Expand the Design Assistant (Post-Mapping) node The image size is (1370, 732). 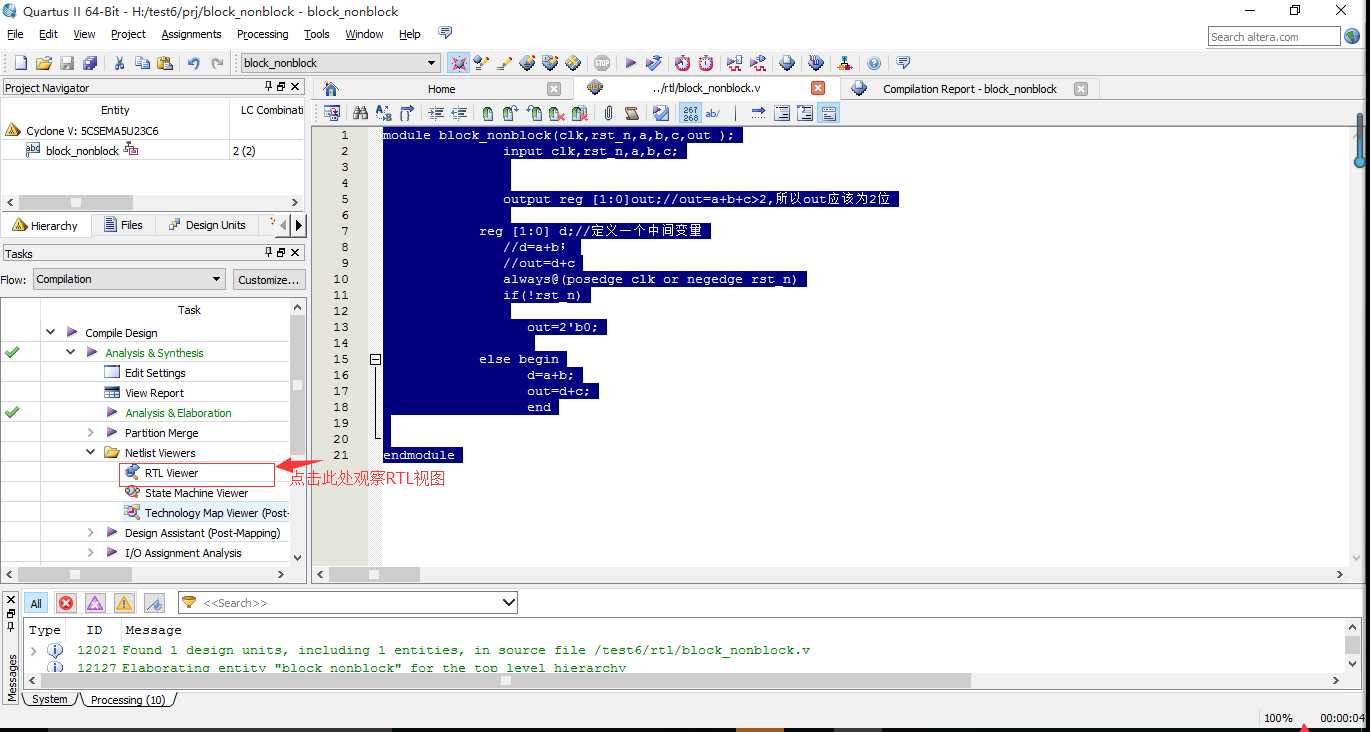(x=90, y=532)
